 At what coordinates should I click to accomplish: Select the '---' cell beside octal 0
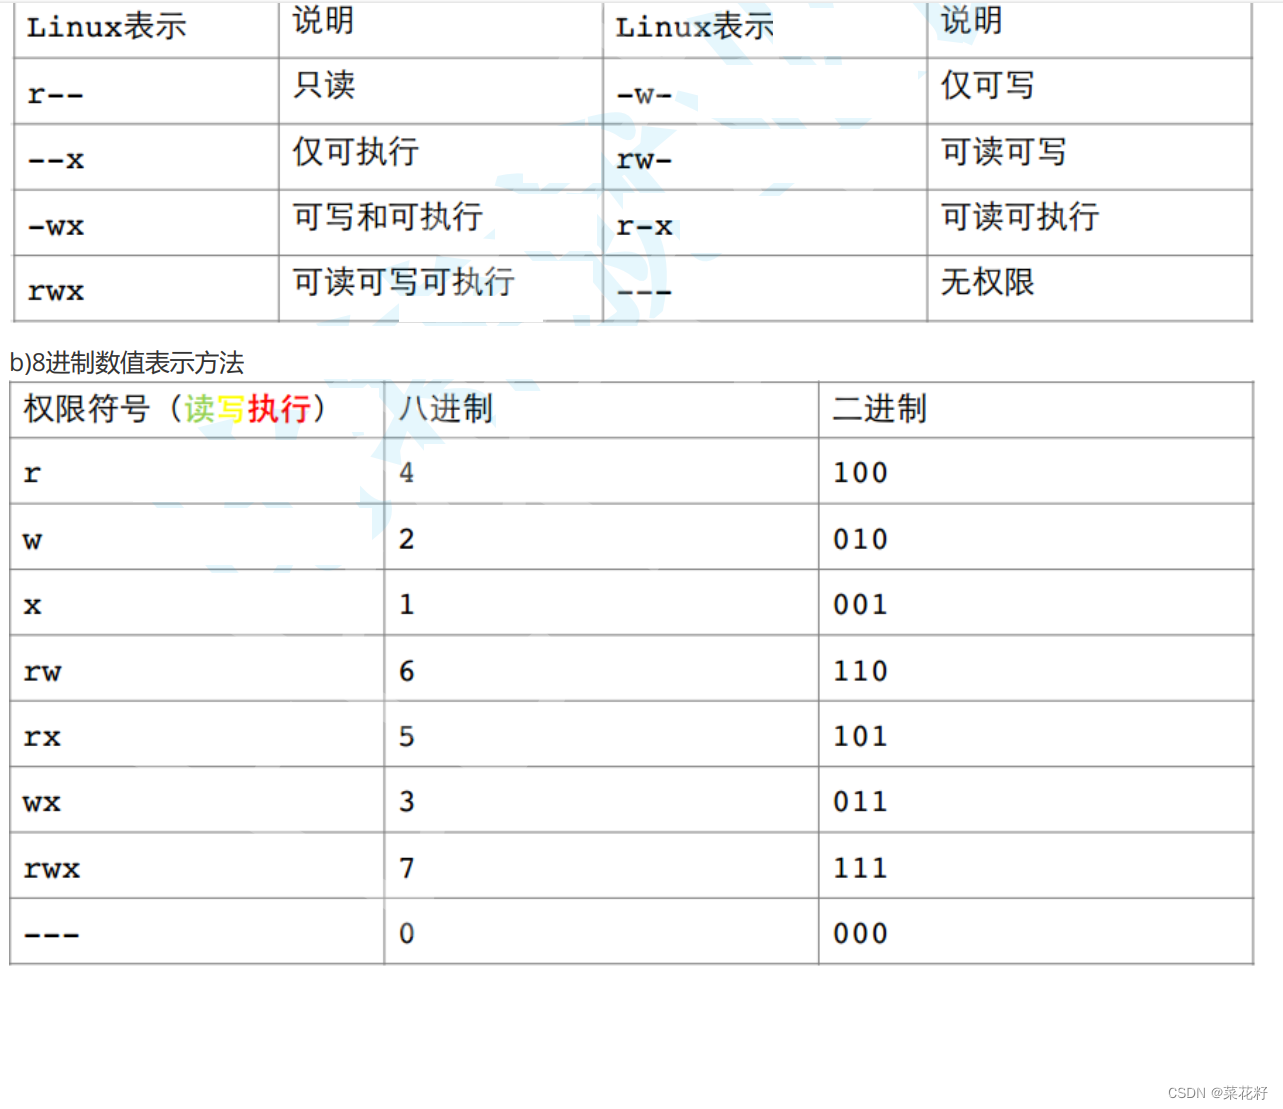tap(197, 932)
